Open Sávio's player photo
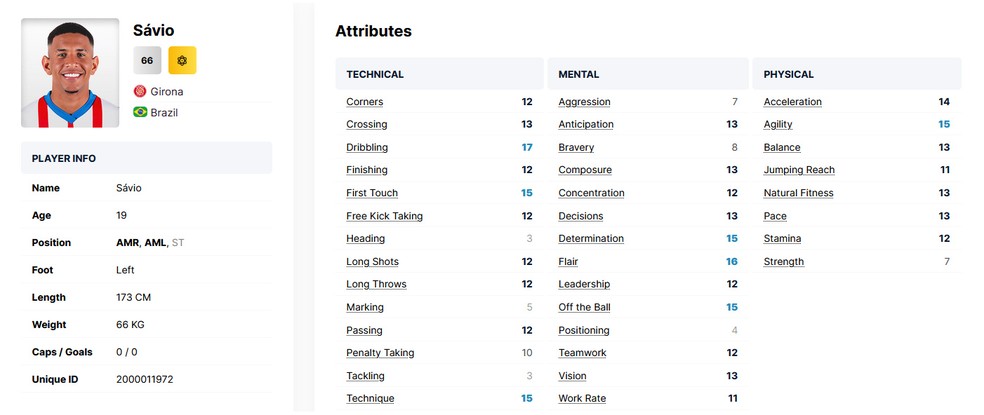Screen dimensions: 984x415 (69, 73)
